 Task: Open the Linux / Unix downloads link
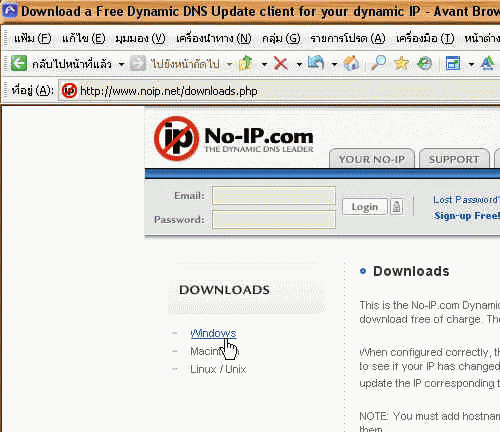218,369
